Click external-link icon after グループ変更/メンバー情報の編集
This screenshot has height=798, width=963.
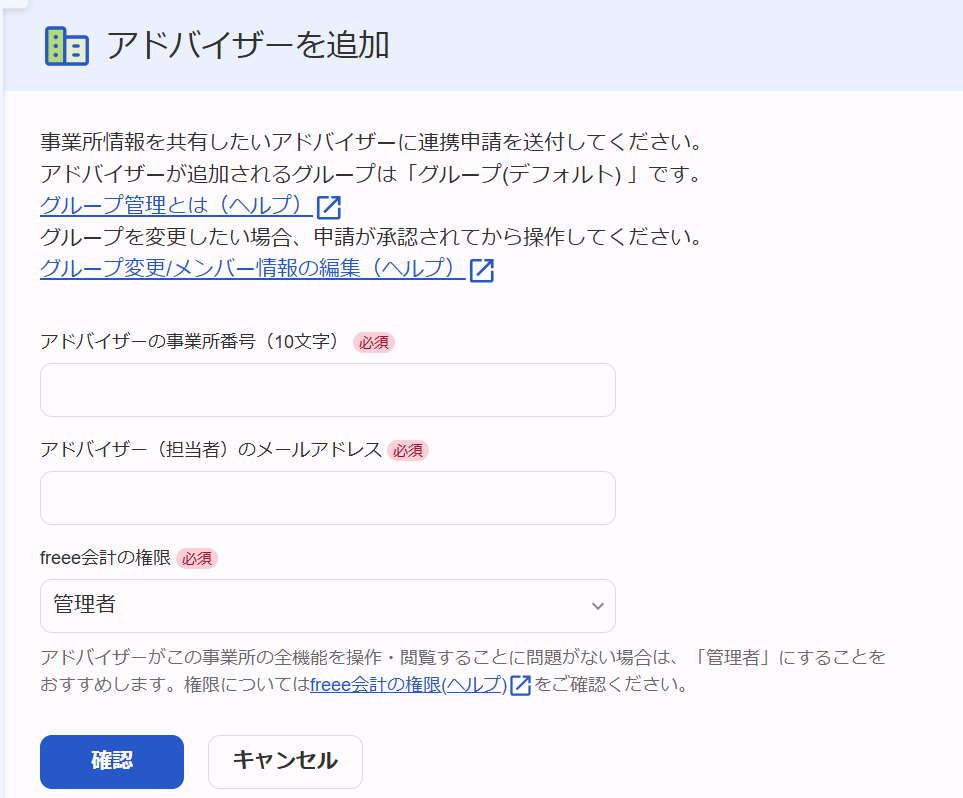click(482, 270)
